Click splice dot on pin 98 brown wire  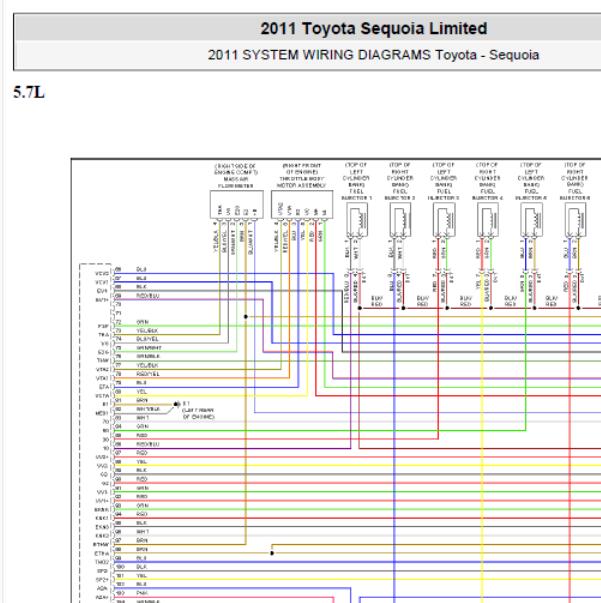(x=272, y=553)
